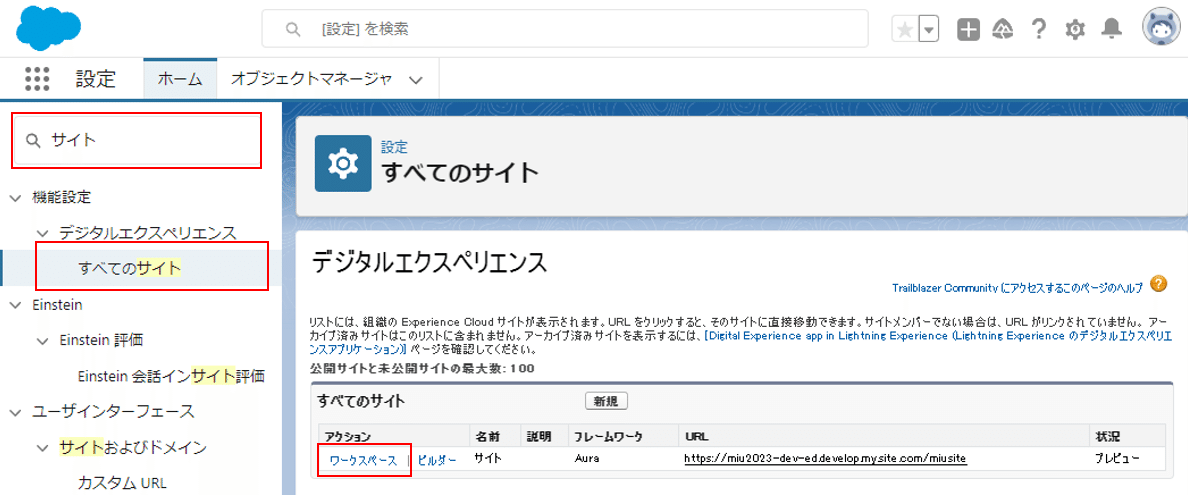This screenshot has width=1188, height=495.
Task: Switch to the オブジェクトマネージャ tab
Action: click(311, 78)
